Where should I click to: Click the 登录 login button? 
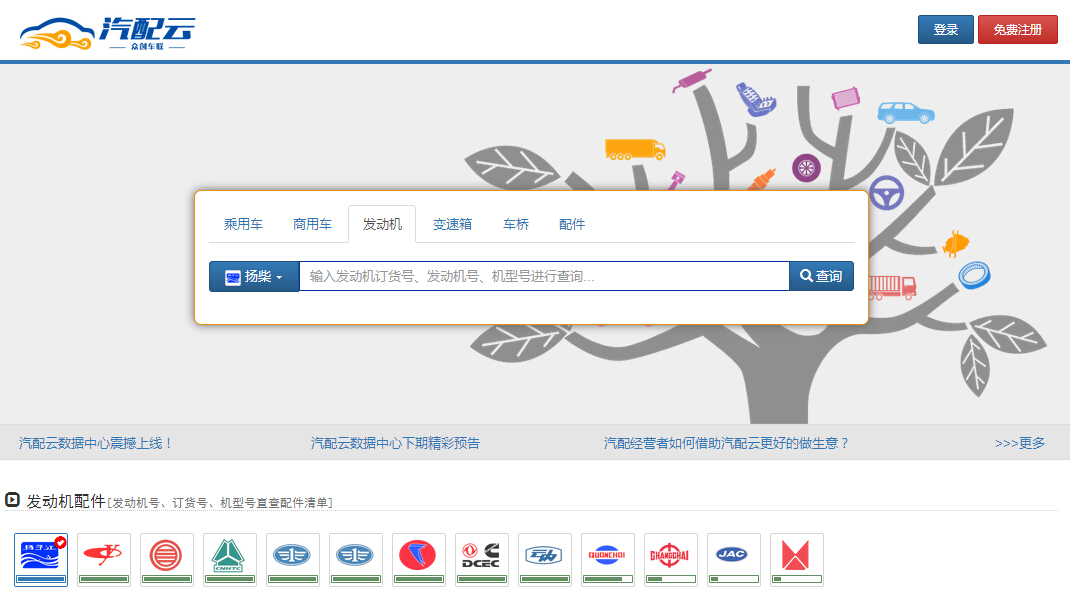click(x=945, y=30)
